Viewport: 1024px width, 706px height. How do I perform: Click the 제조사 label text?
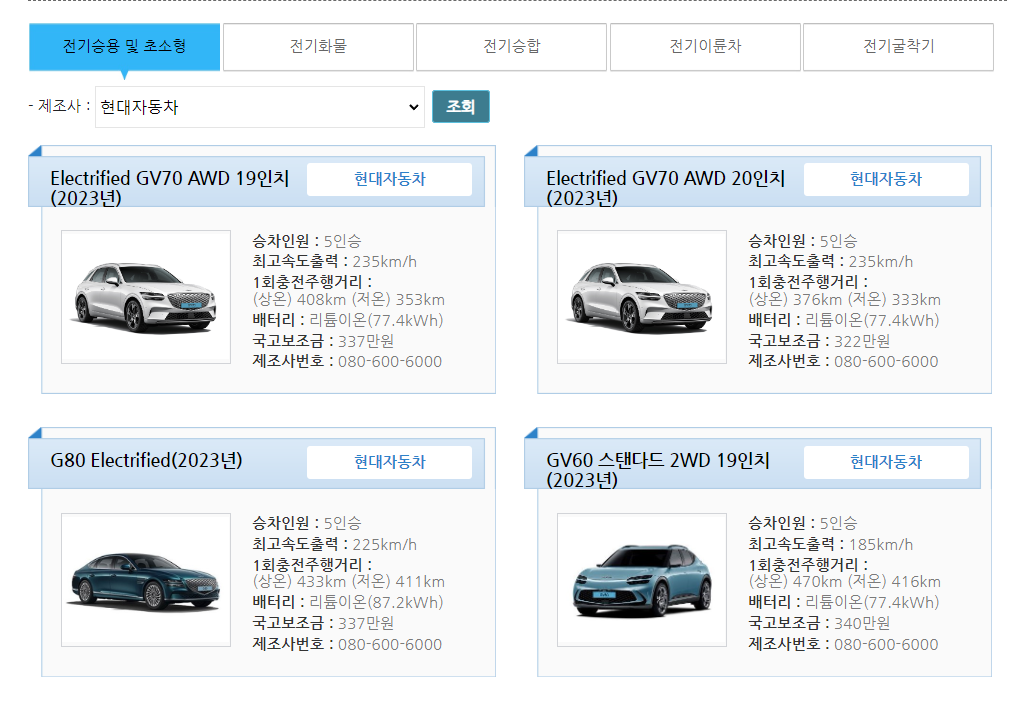pos(59,106)
